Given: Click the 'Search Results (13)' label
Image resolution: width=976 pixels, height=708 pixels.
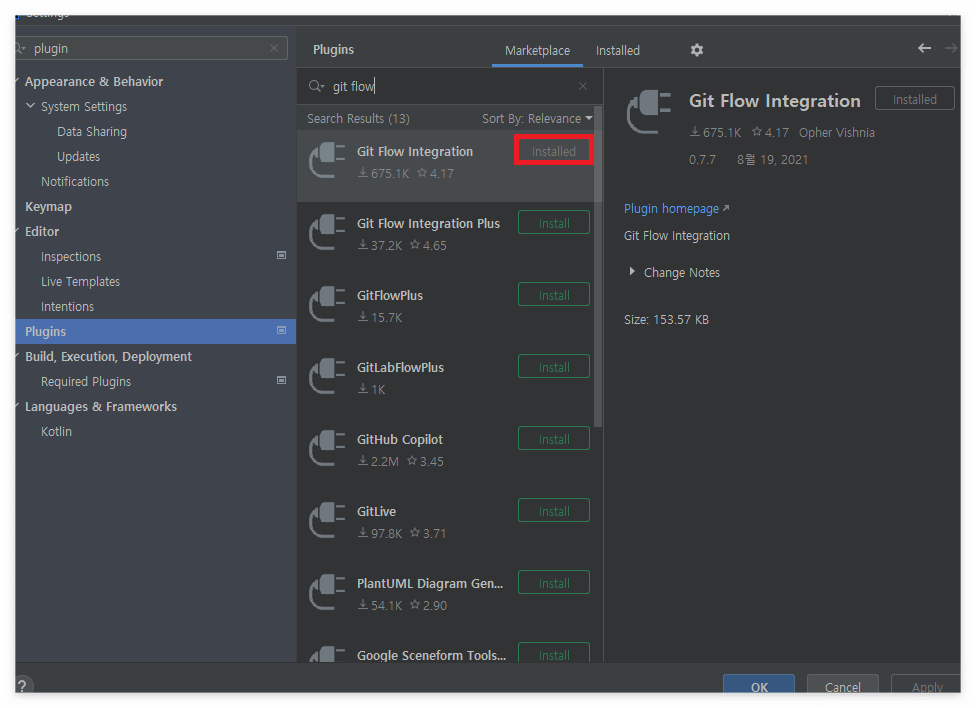Looking at the screenshot, I should click(358, 118).
